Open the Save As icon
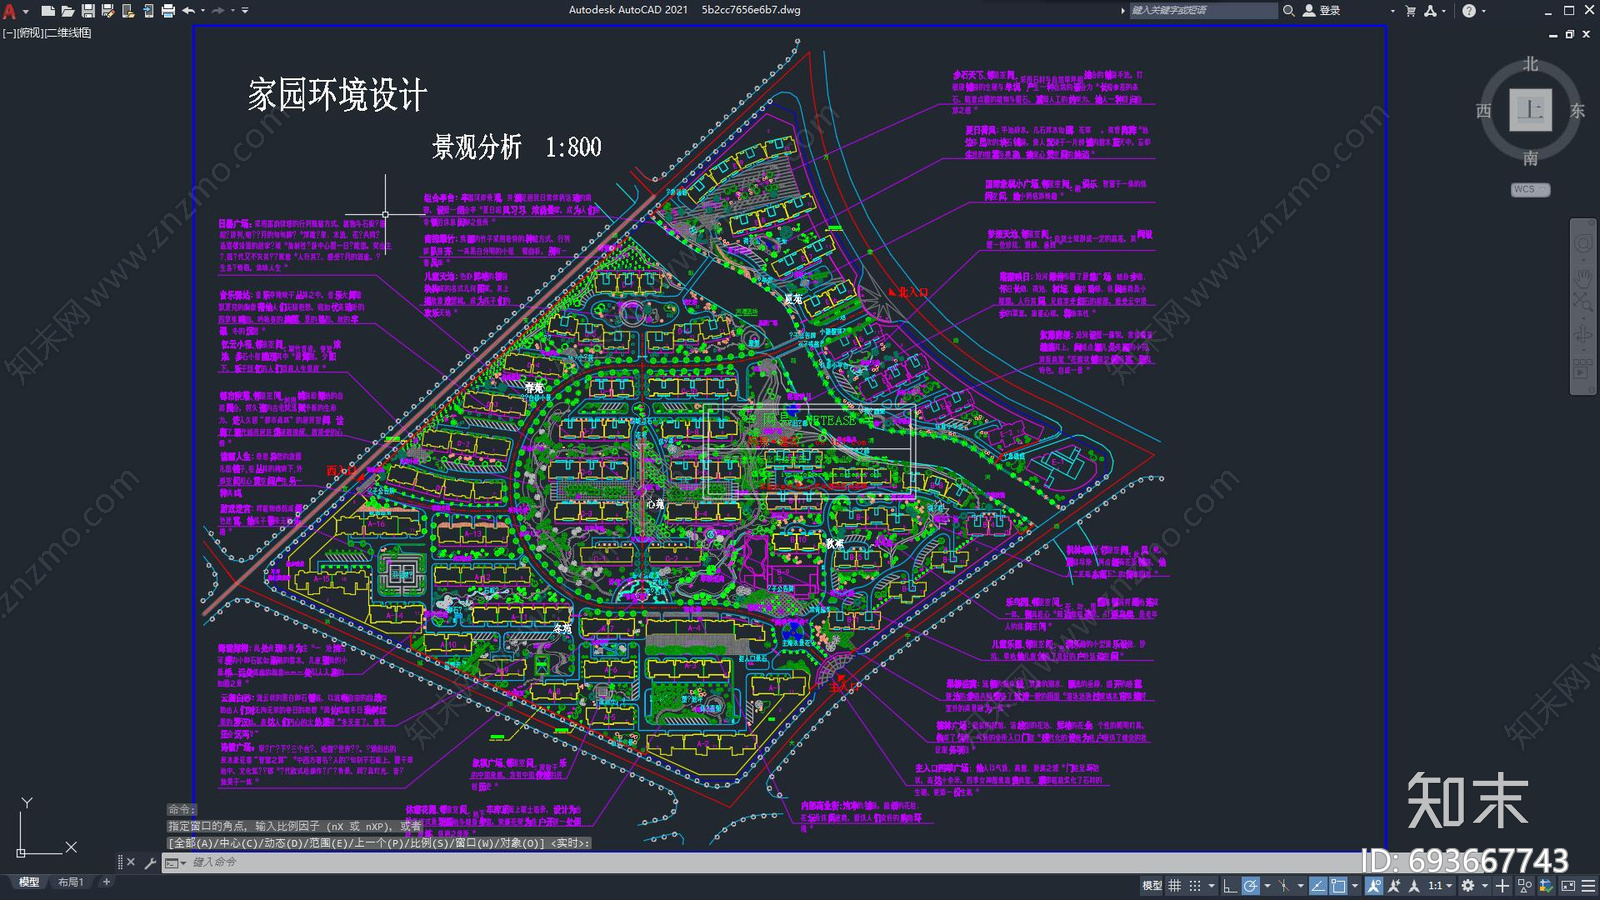Image resolution: width=1600 pixels, height=900 pixels. 108,9
